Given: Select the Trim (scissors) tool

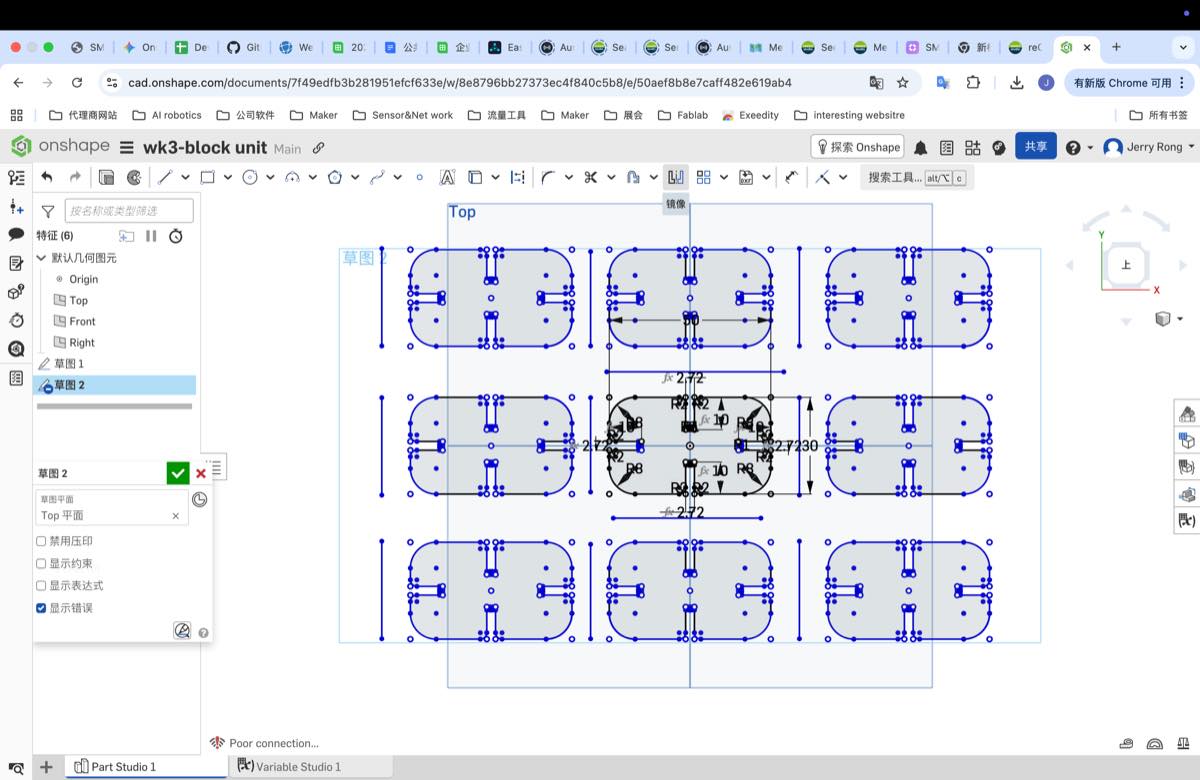Looking at the screenshot, I should [x=590, y=177].
